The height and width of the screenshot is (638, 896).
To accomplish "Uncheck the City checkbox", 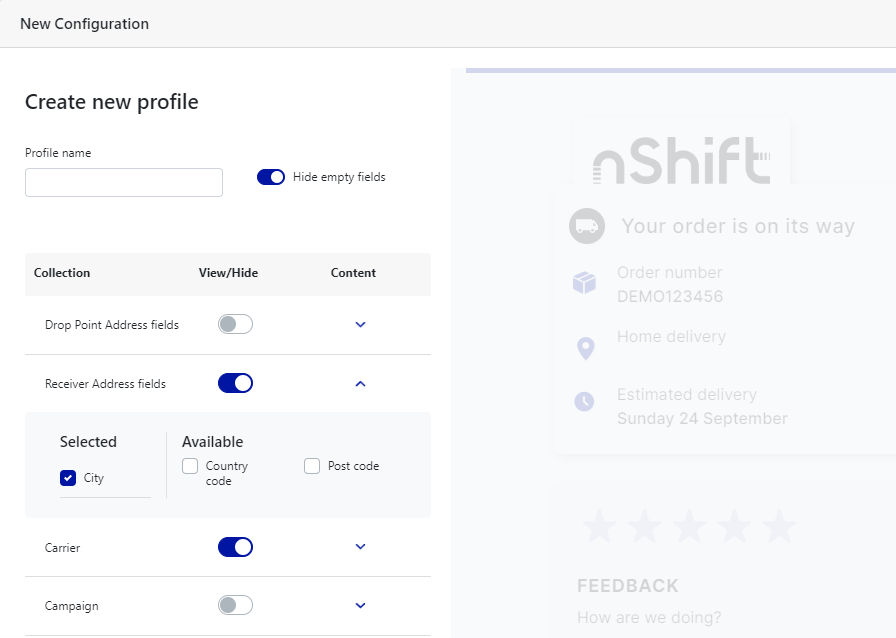I will point(68,478).
